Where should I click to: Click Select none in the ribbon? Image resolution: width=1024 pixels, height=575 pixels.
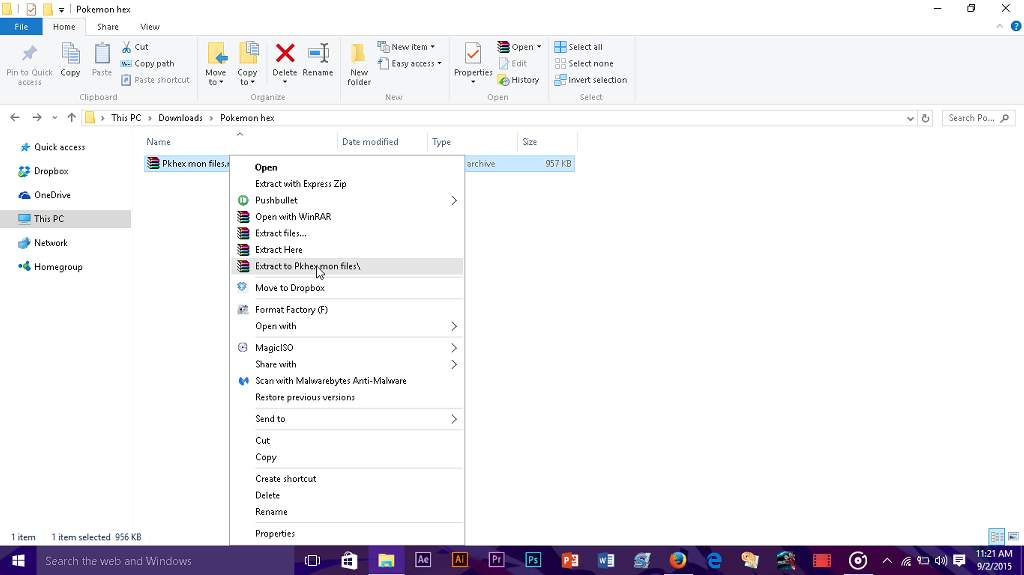click(584, 63)
